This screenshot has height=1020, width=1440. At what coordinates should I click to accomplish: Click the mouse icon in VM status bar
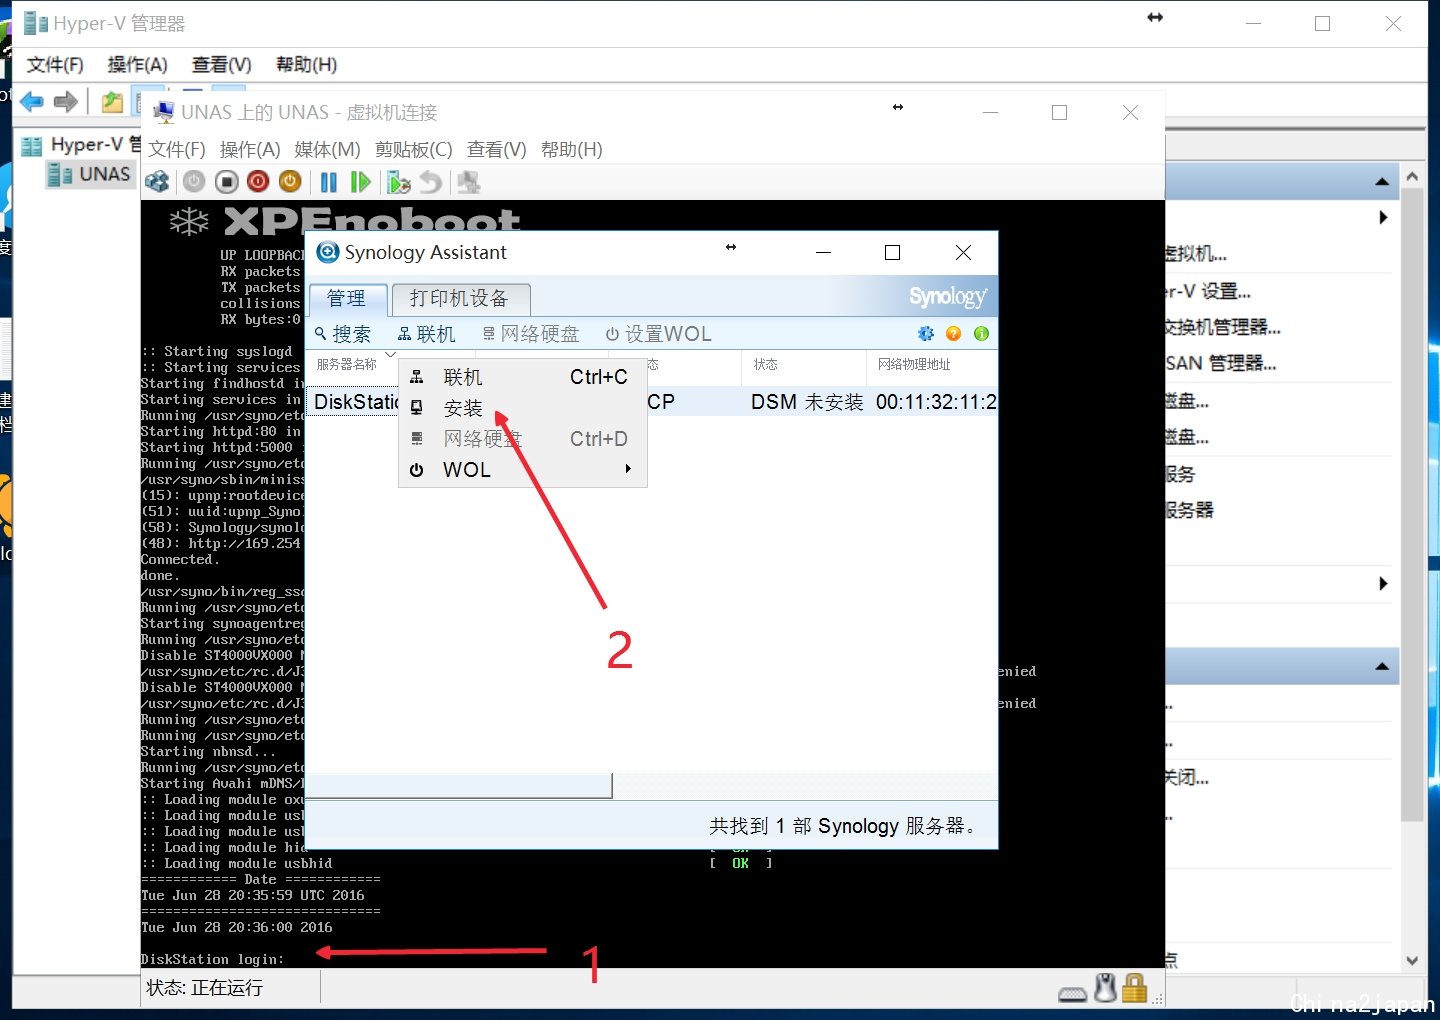1105,987
